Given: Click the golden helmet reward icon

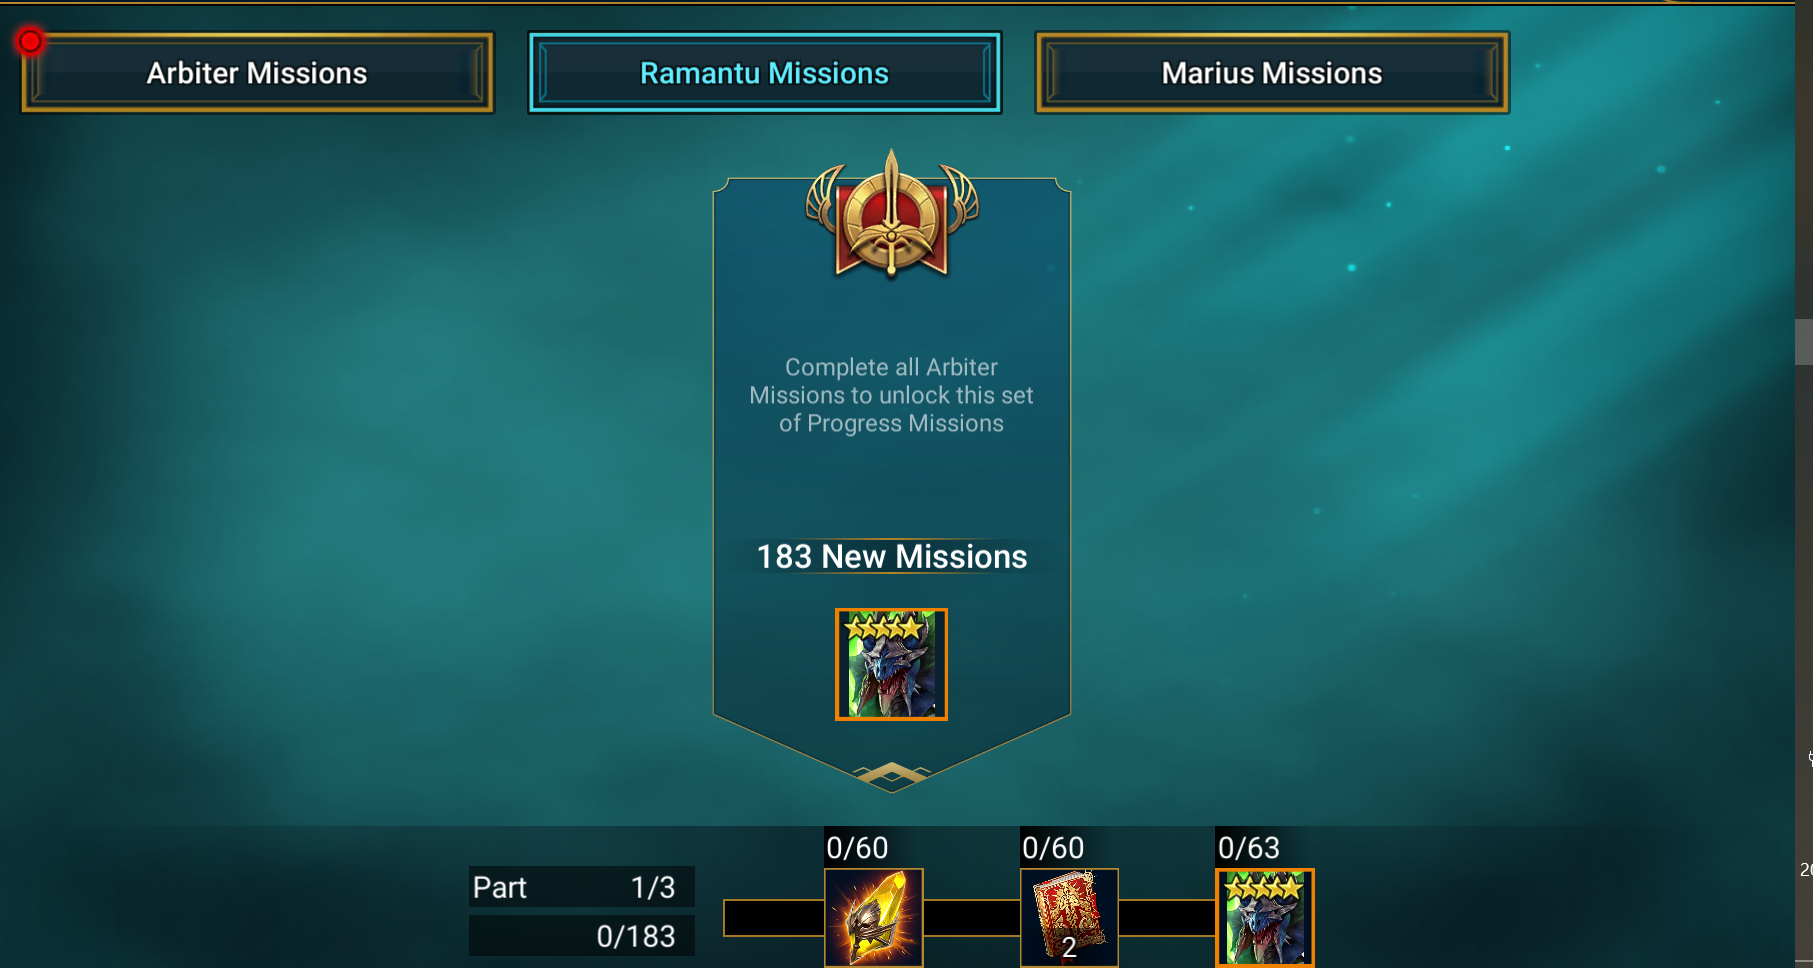Looking at the screenshot, I should (874, 917).
